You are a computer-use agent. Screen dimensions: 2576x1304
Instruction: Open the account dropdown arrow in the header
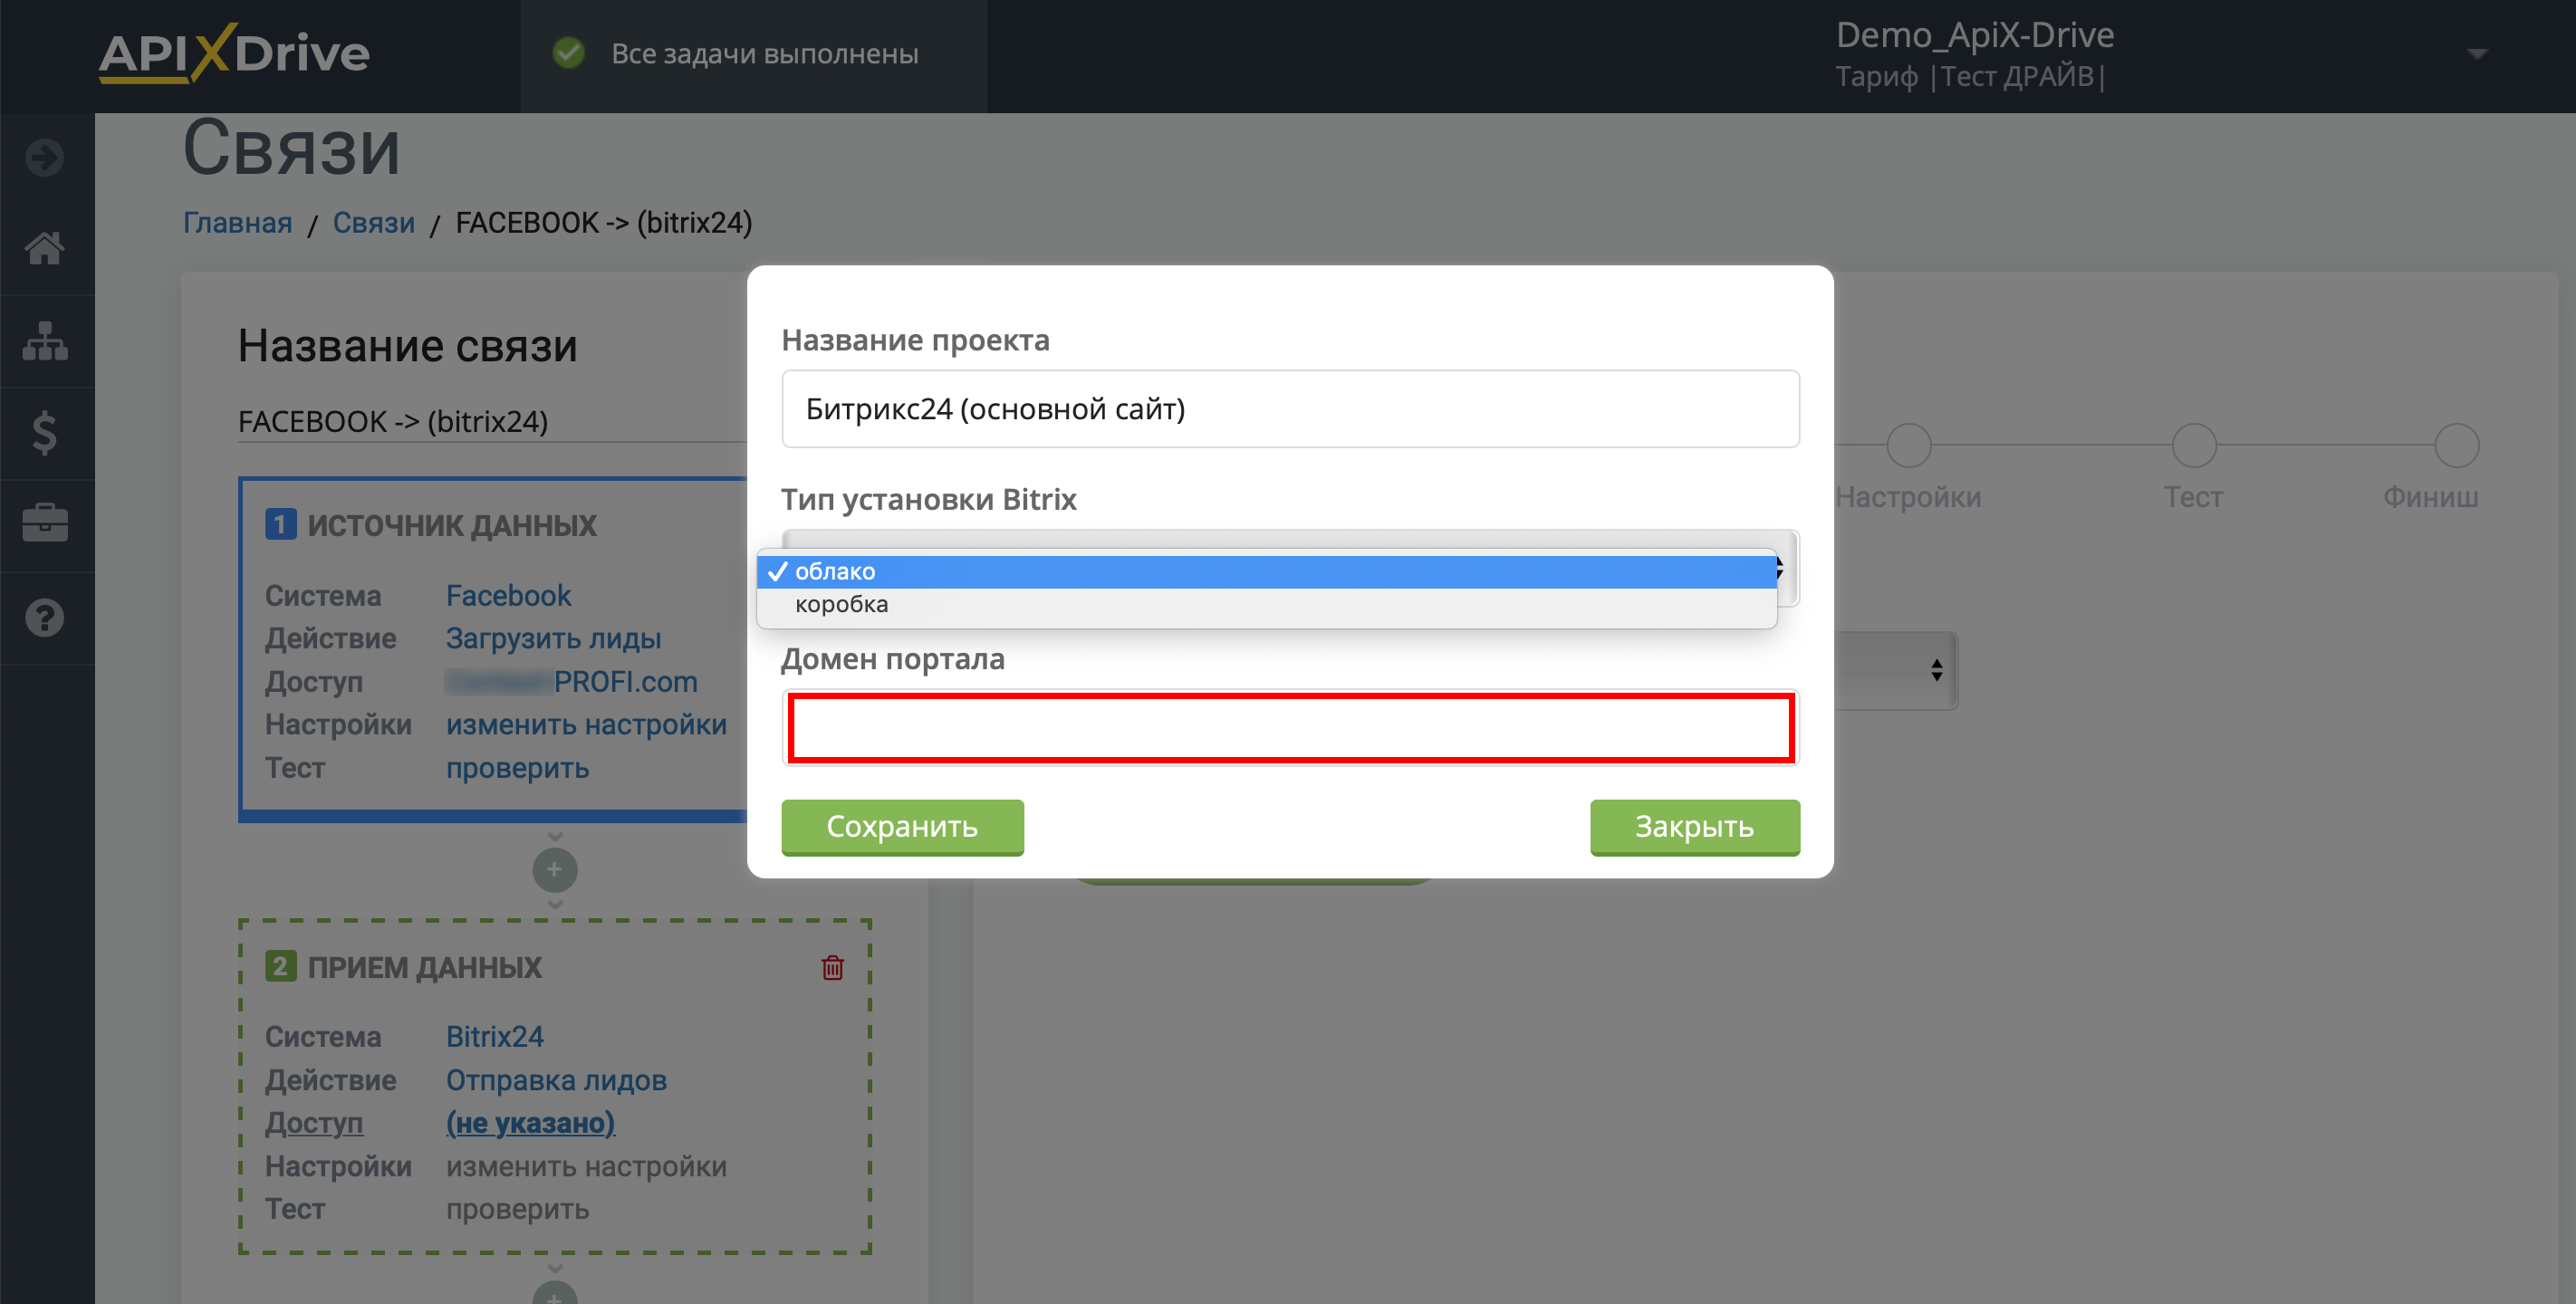tap(2477, 54)
